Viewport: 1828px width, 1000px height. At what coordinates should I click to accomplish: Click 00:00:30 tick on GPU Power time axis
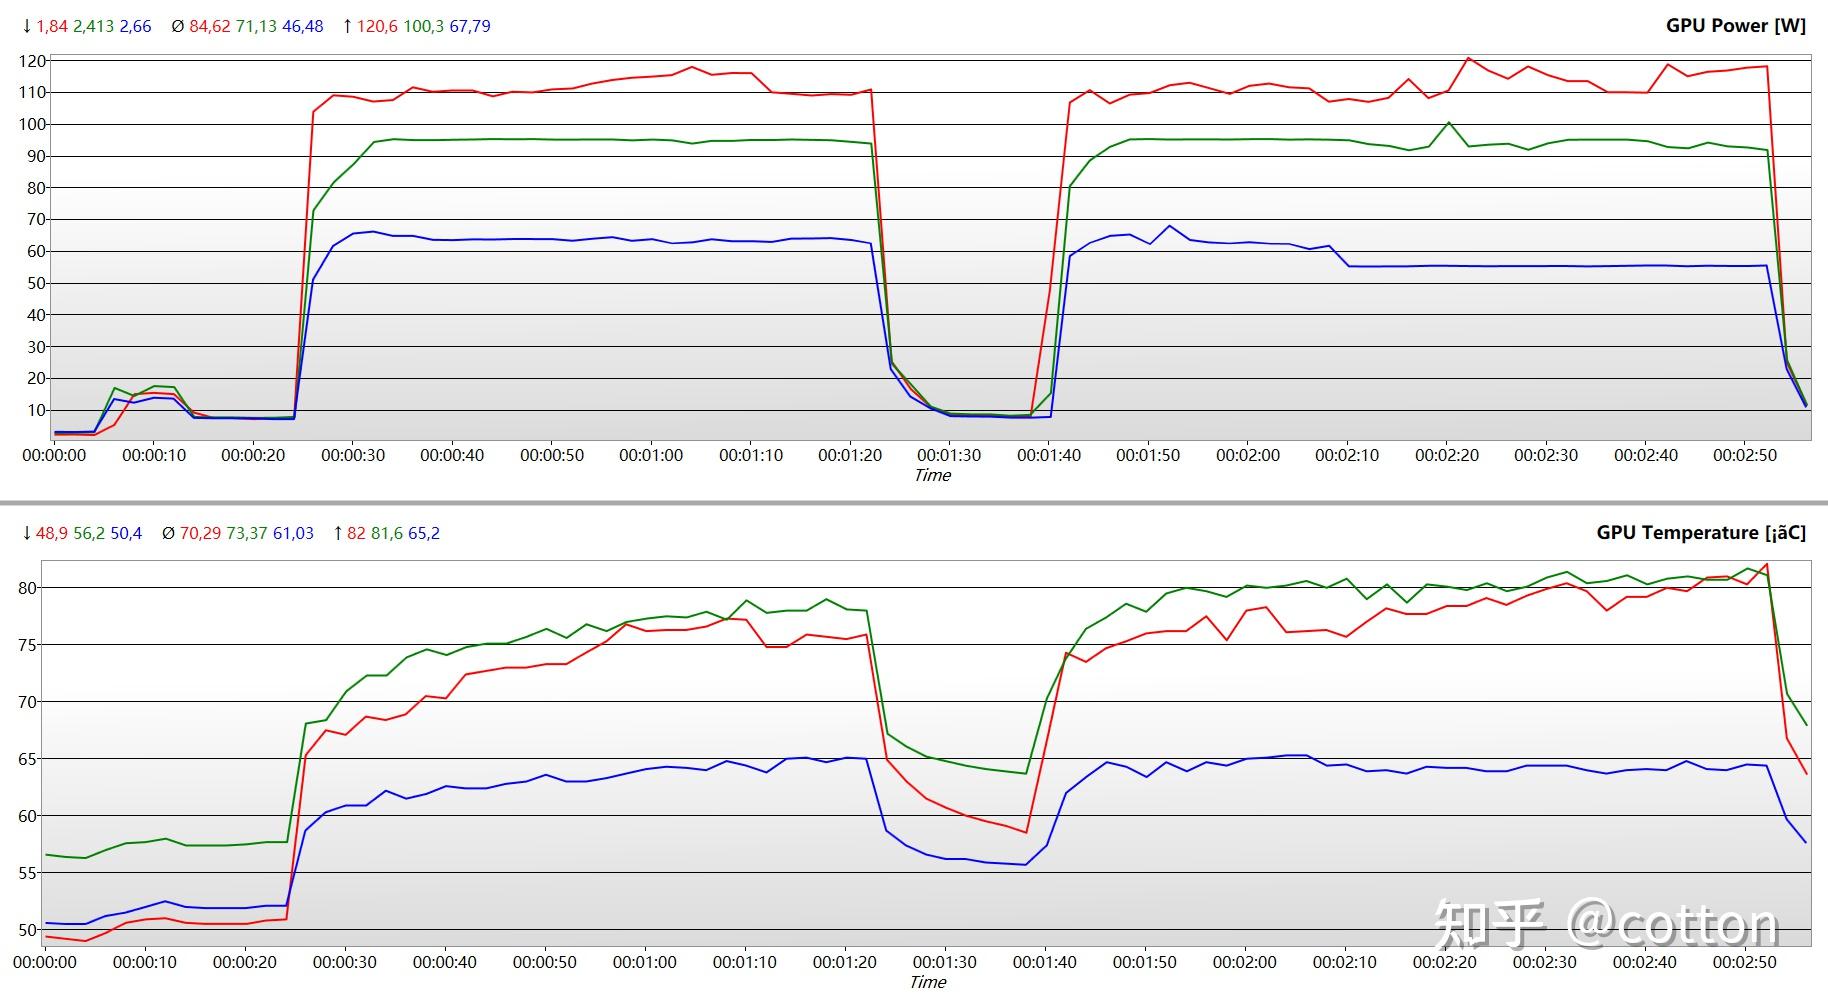click(x=353, y=456)
